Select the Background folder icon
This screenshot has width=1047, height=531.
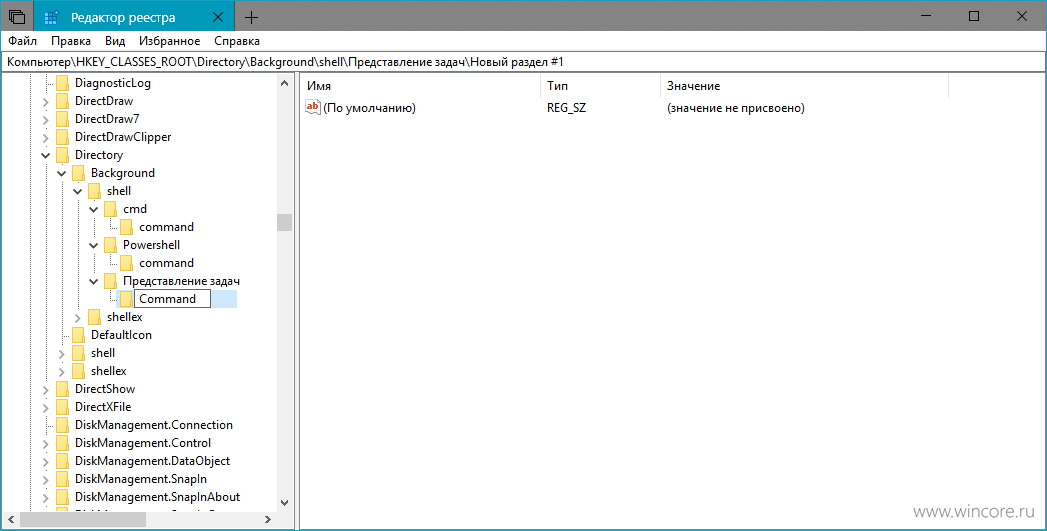click(x=79, y=173)
